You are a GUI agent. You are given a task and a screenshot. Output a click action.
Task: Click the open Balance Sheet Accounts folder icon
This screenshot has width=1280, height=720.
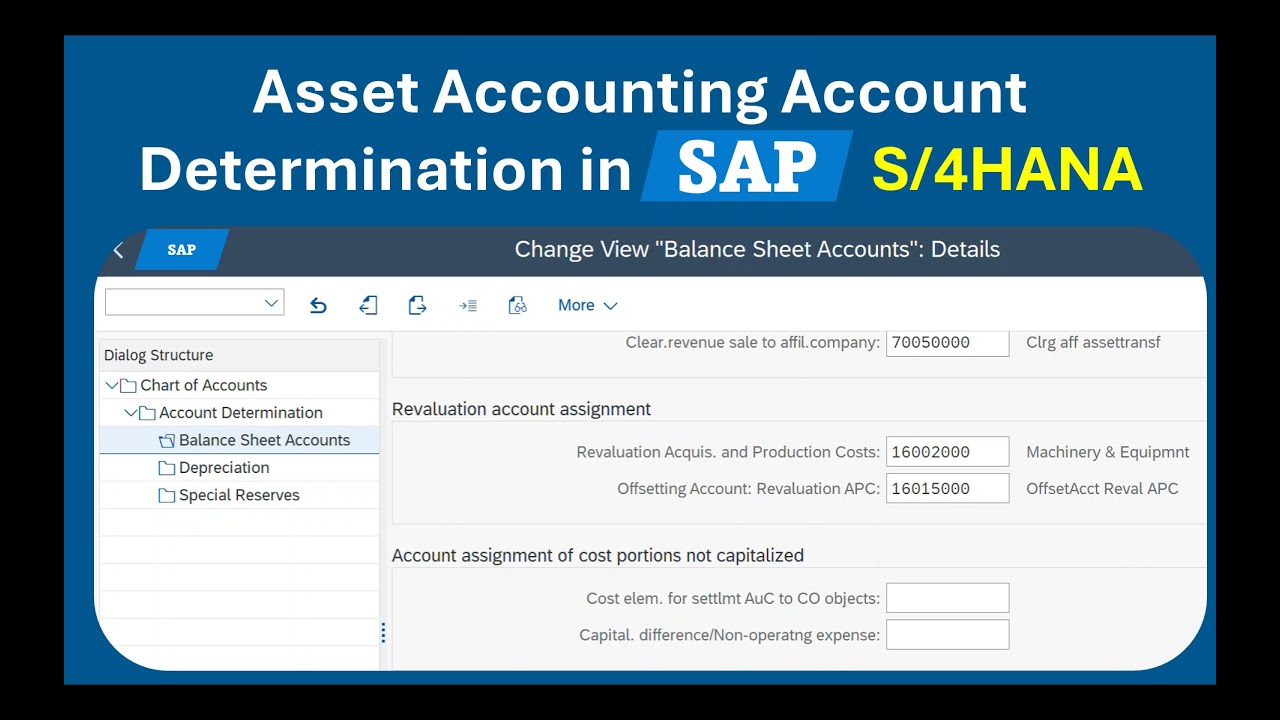[167, 440]
